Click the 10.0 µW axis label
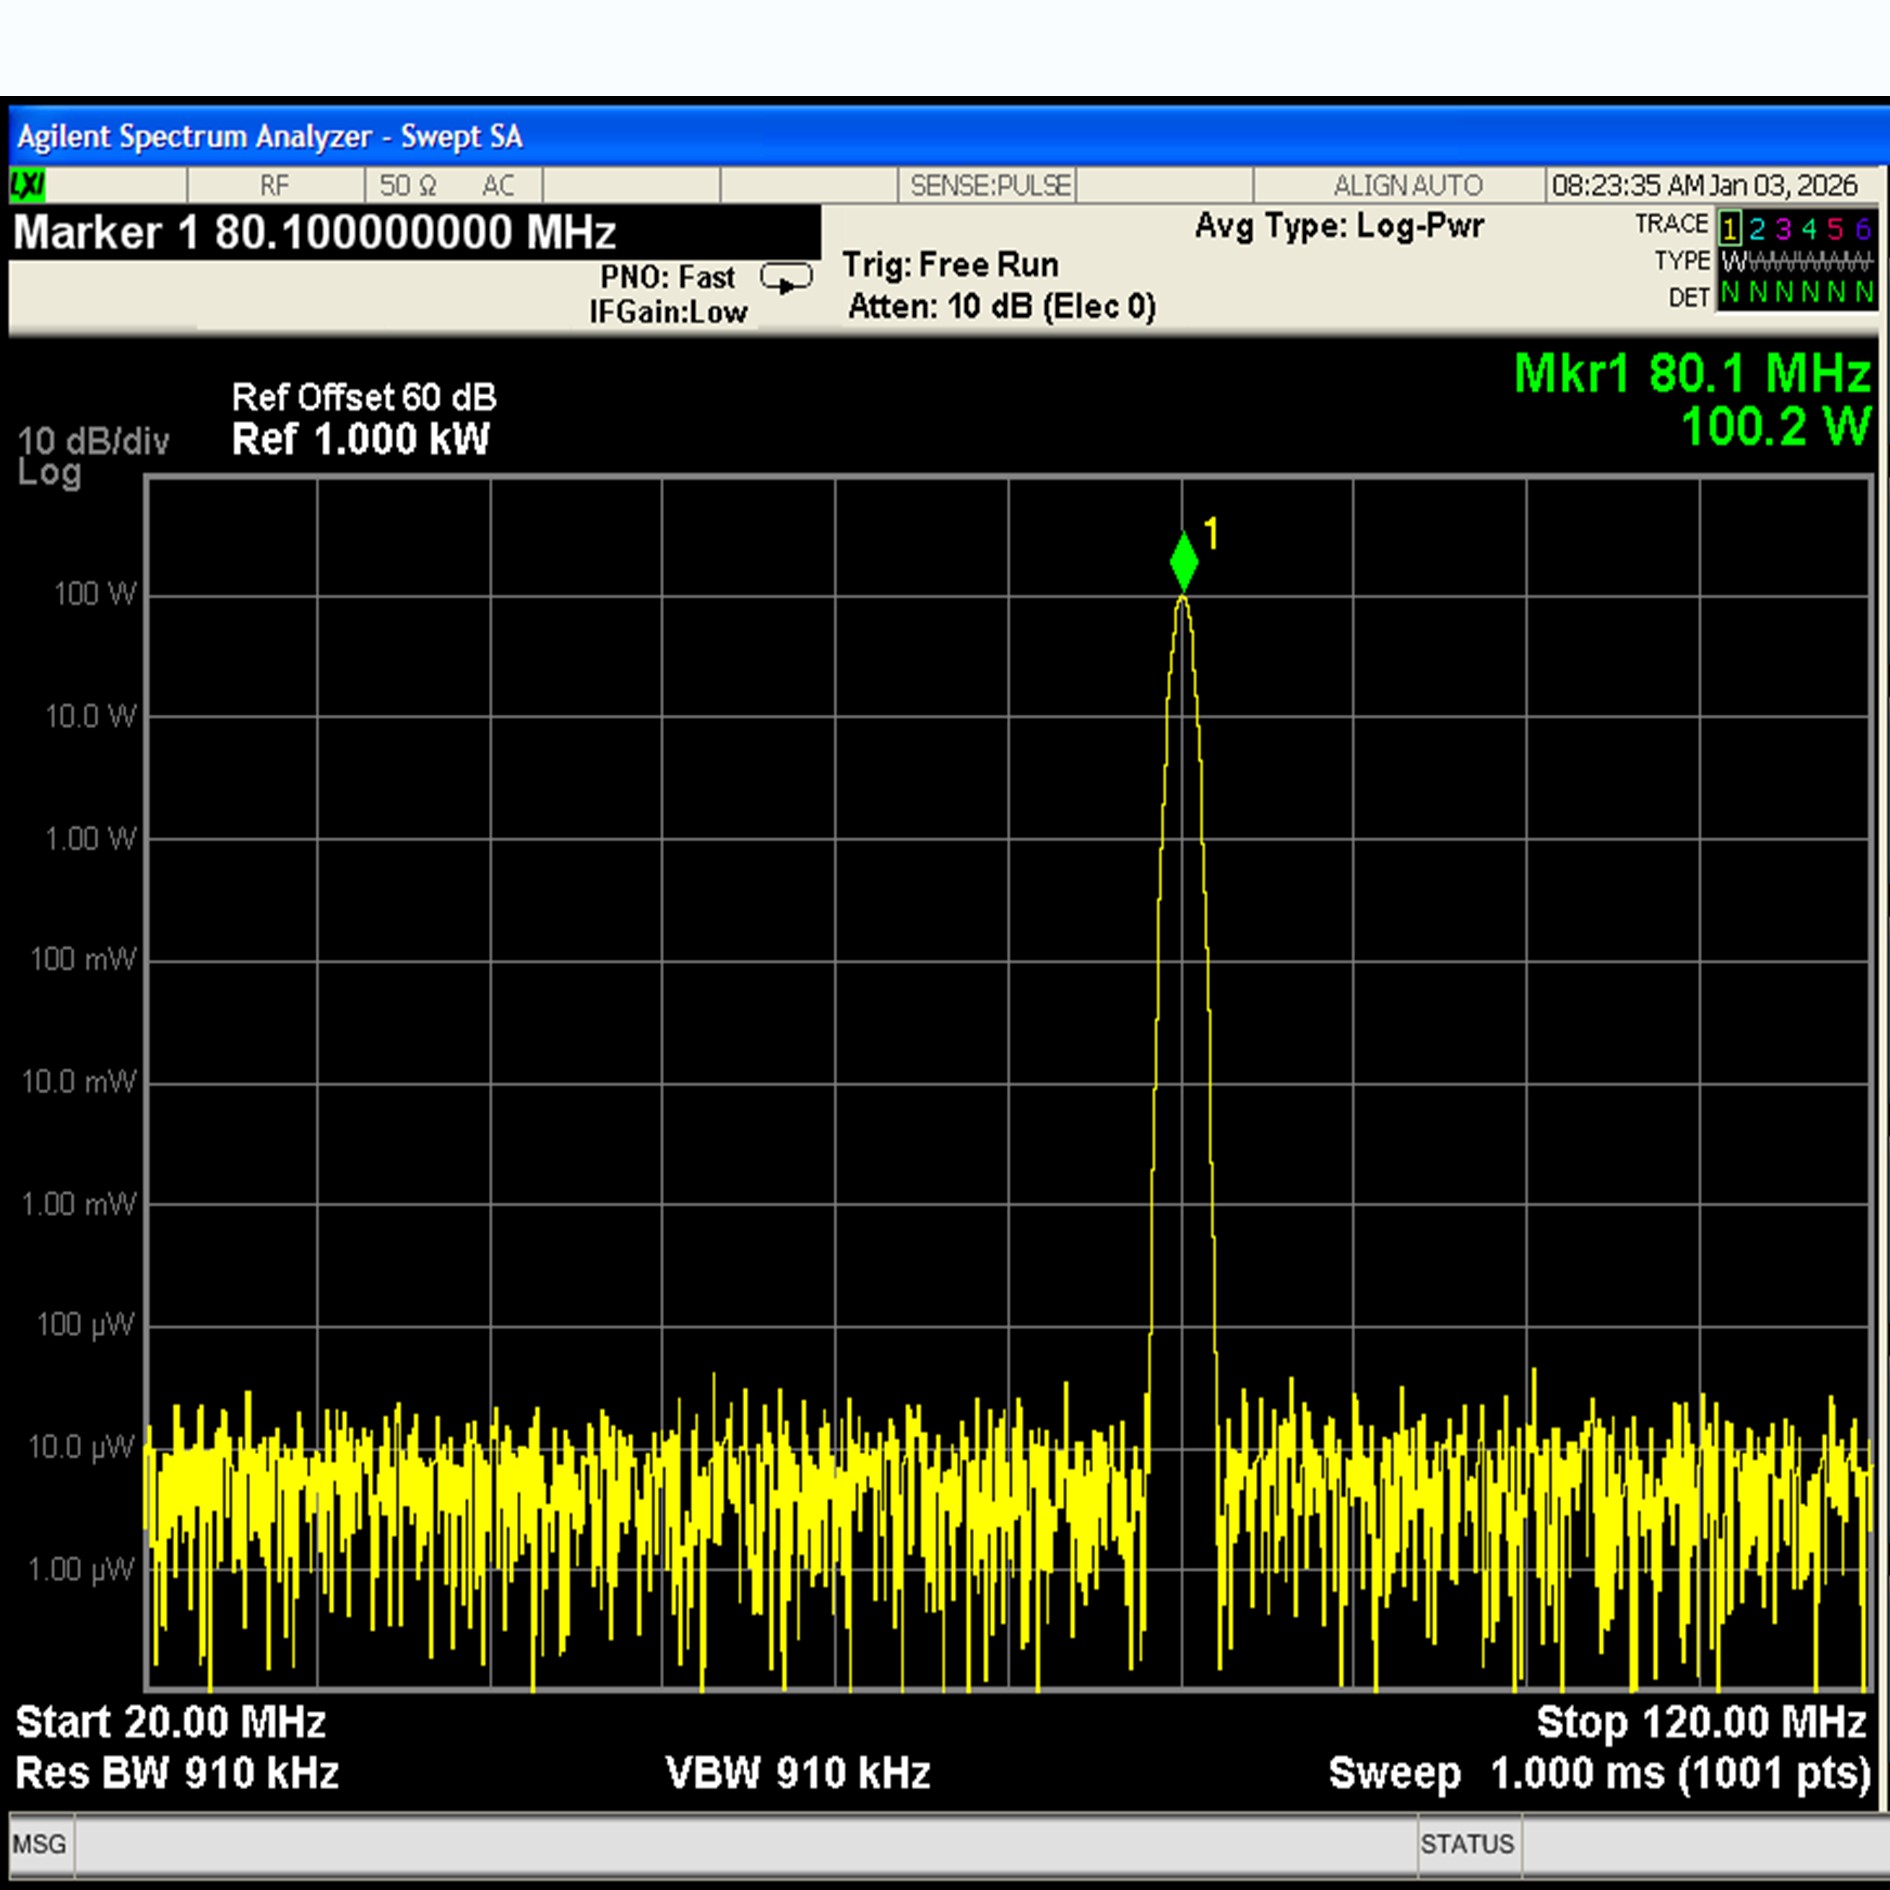Viewport: 1890px width, 1890px height. click(x=80, y=1447)
